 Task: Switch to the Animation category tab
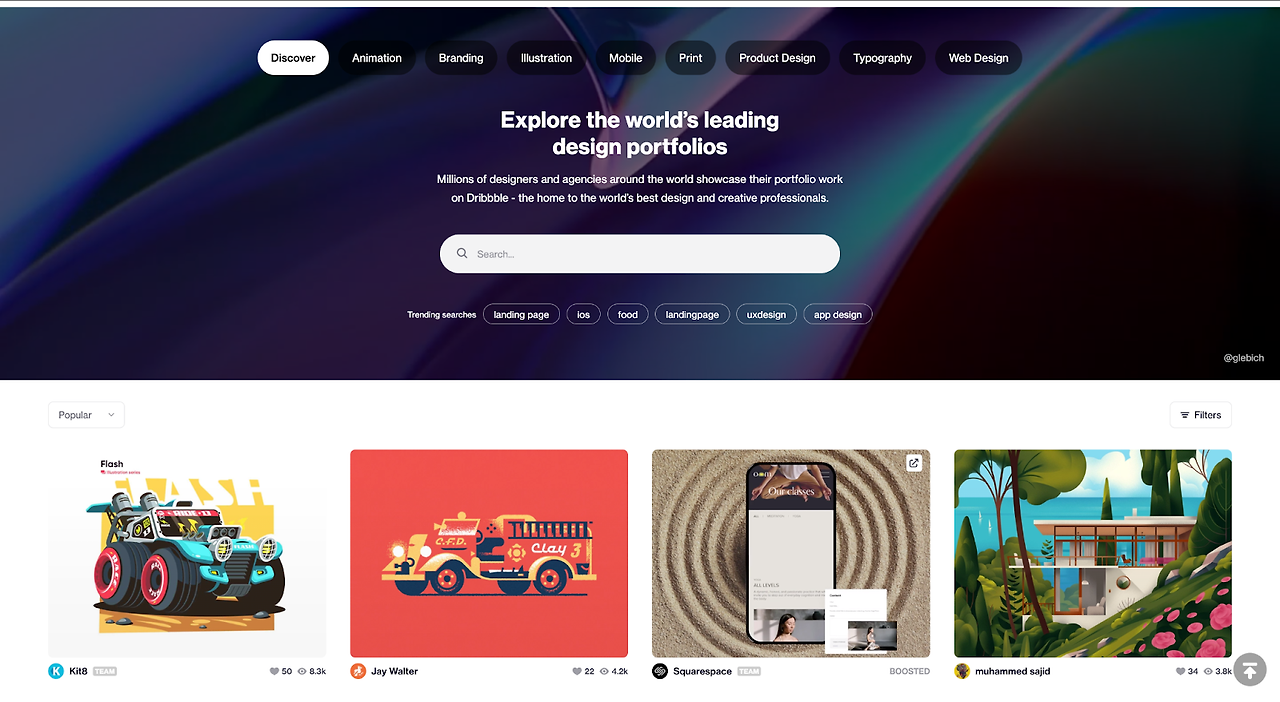click(x=377, y=58)
